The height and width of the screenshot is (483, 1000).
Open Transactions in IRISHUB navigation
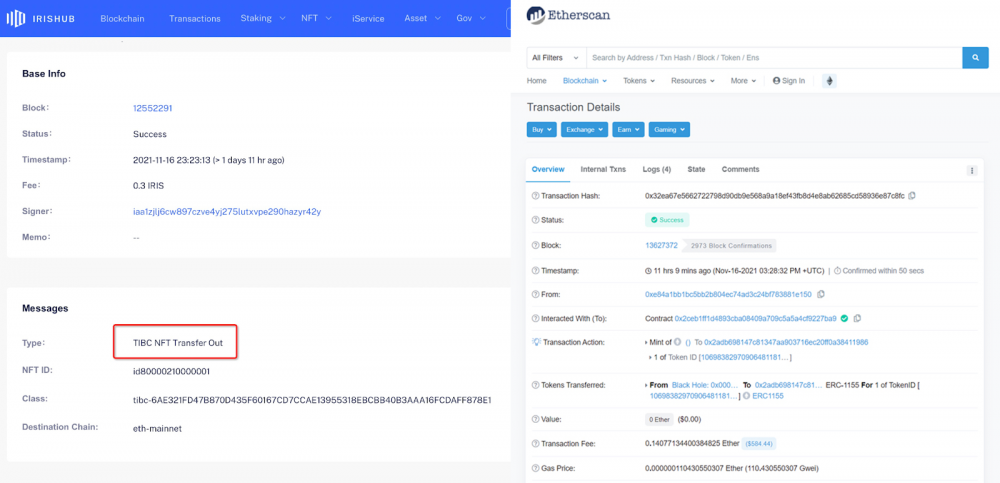click(x=195, y=19)
